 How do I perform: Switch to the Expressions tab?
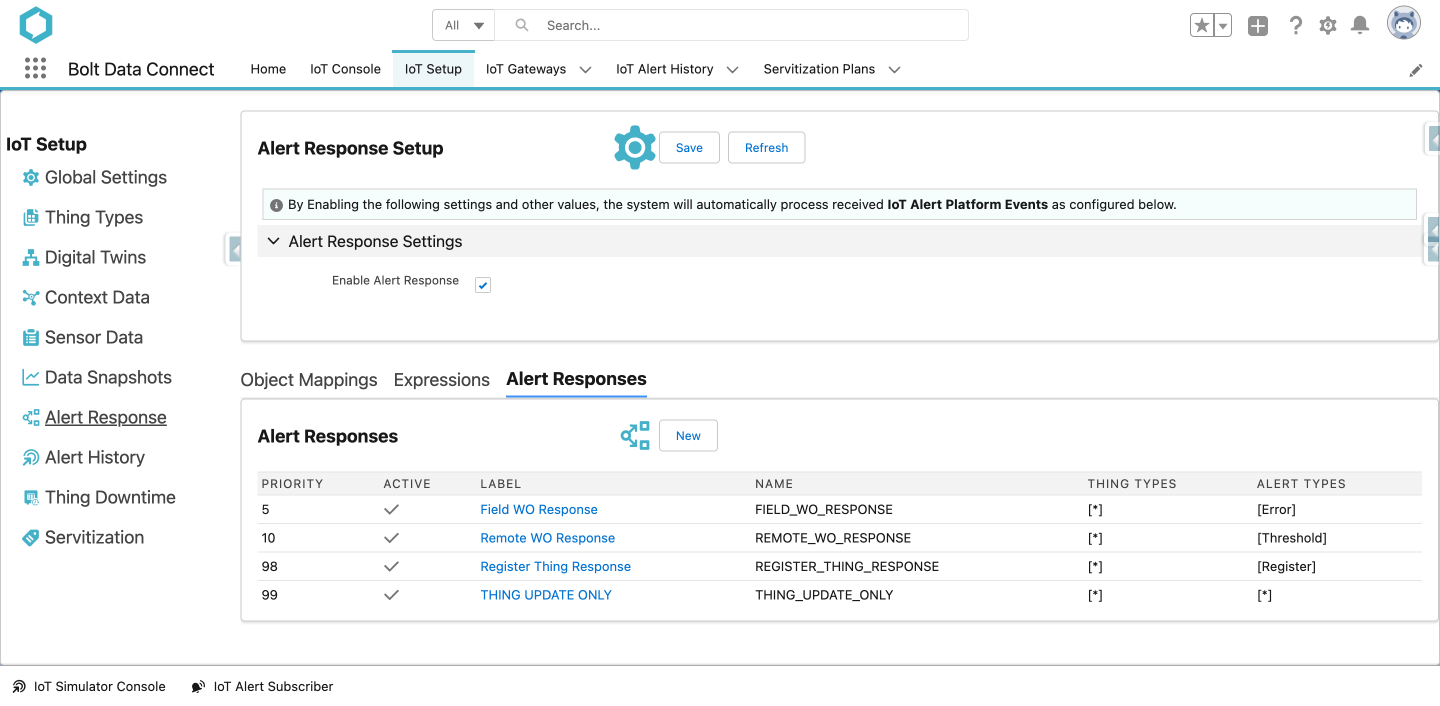point(442,380)
